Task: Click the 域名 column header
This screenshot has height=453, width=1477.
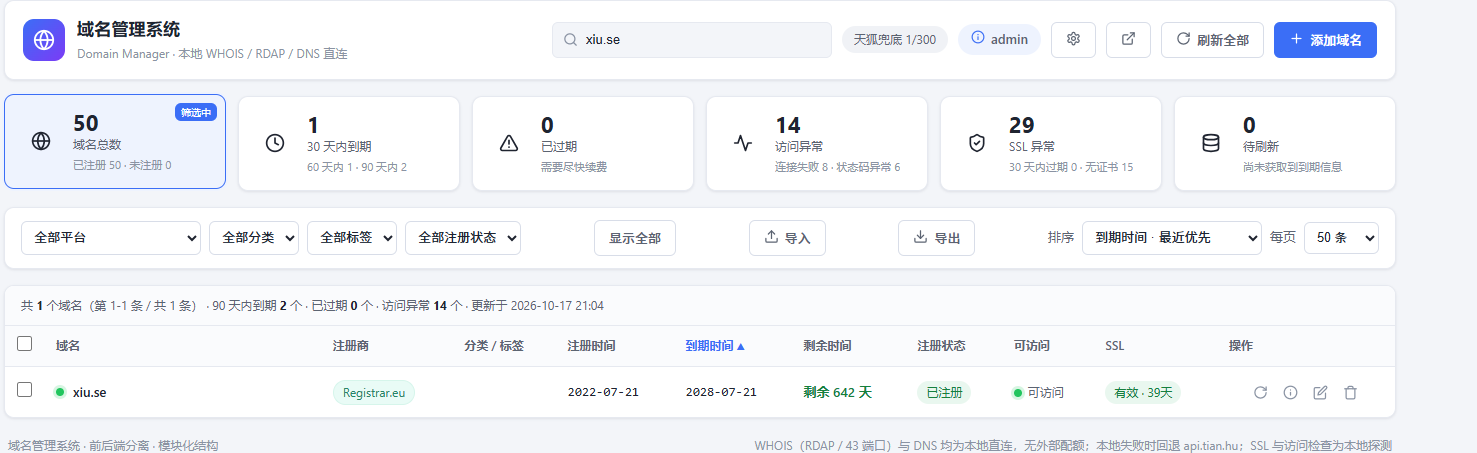Action: (x=68, y=346)
